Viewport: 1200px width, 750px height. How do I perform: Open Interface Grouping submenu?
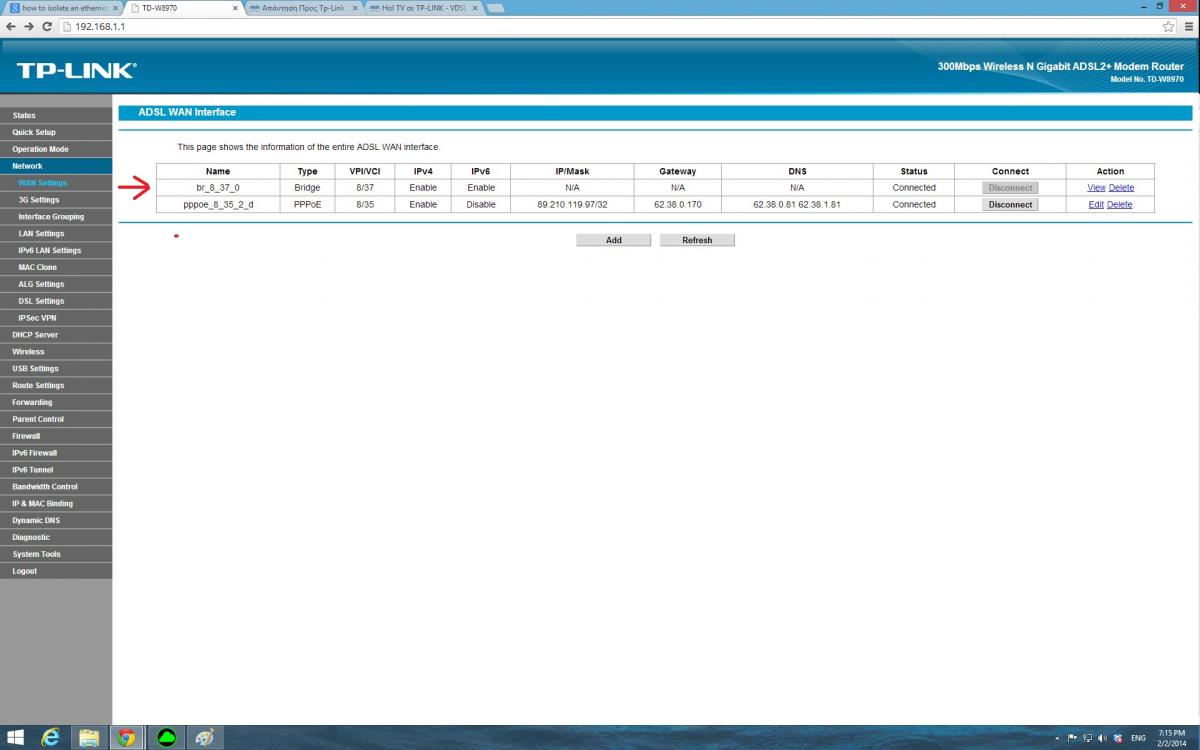coord(56,216)
